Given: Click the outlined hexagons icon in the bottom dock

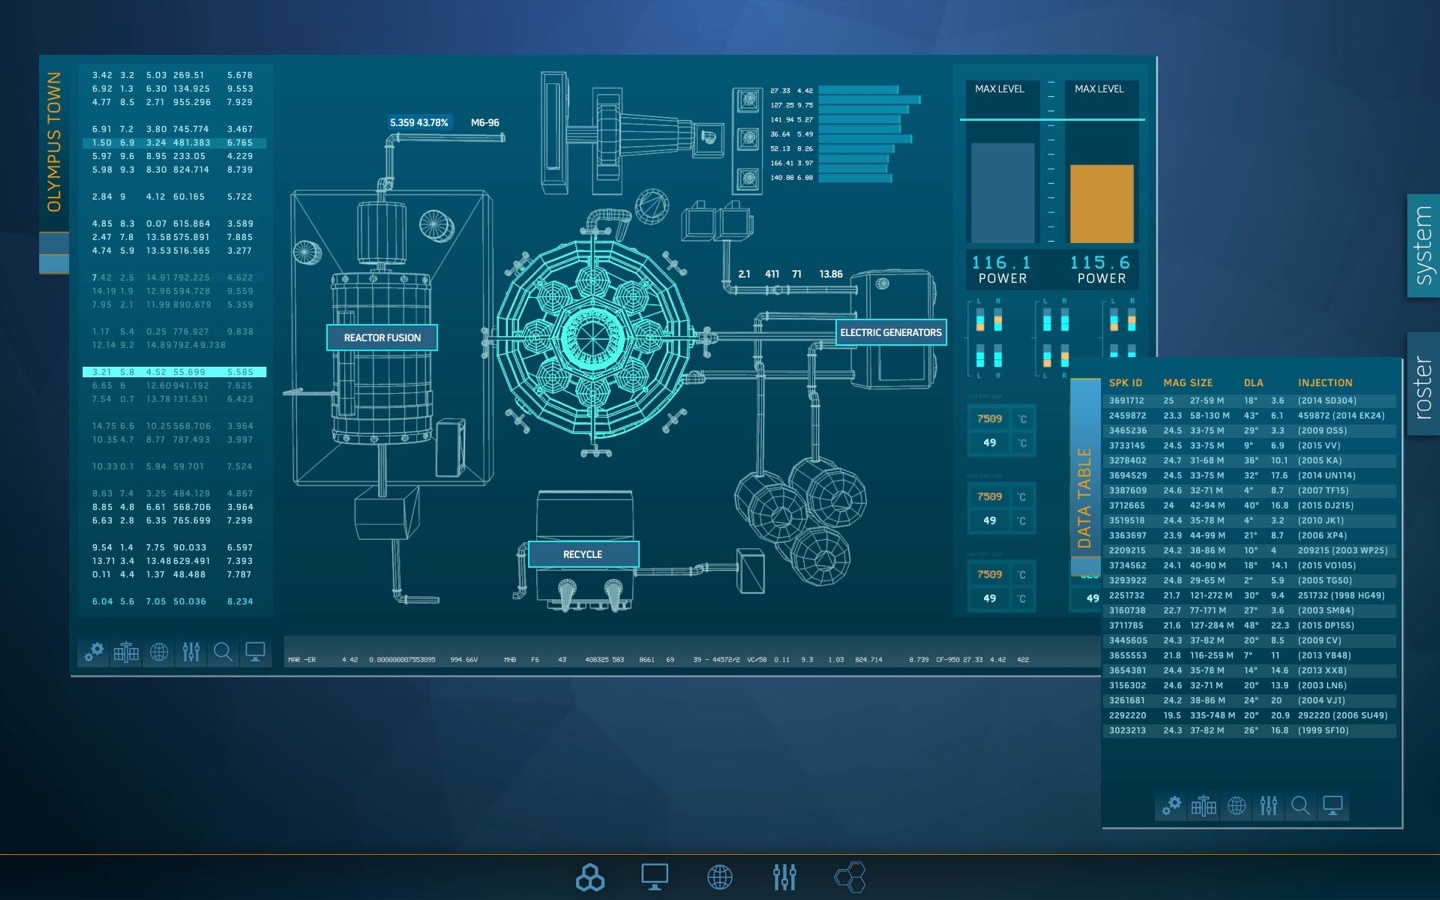Looking at the screenshot, I should click(x=850, y=878).
